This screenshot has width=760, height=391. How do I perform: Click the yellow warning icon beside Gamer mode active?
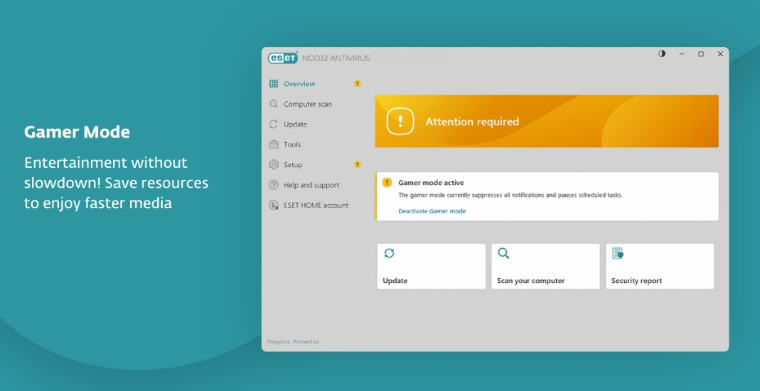coord(387,183)
